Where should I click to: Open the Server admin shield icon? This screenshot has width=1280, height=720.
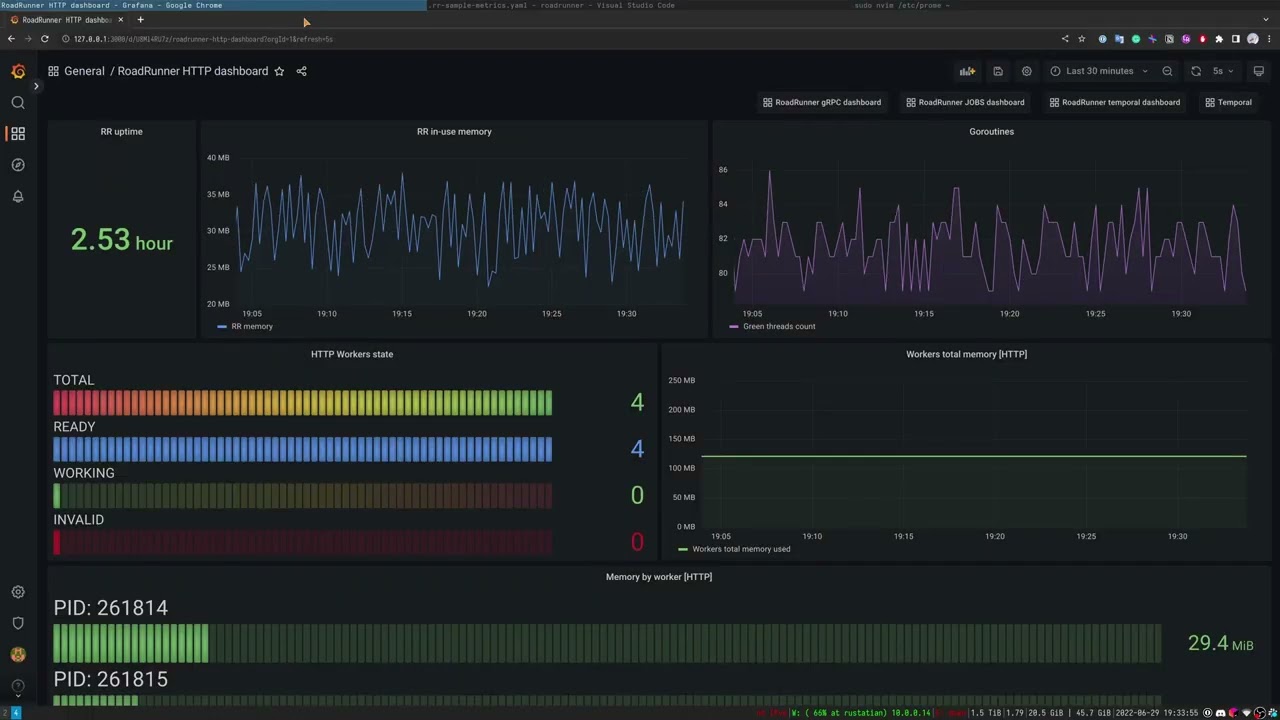pyautogui.click(x=18, y=623)
